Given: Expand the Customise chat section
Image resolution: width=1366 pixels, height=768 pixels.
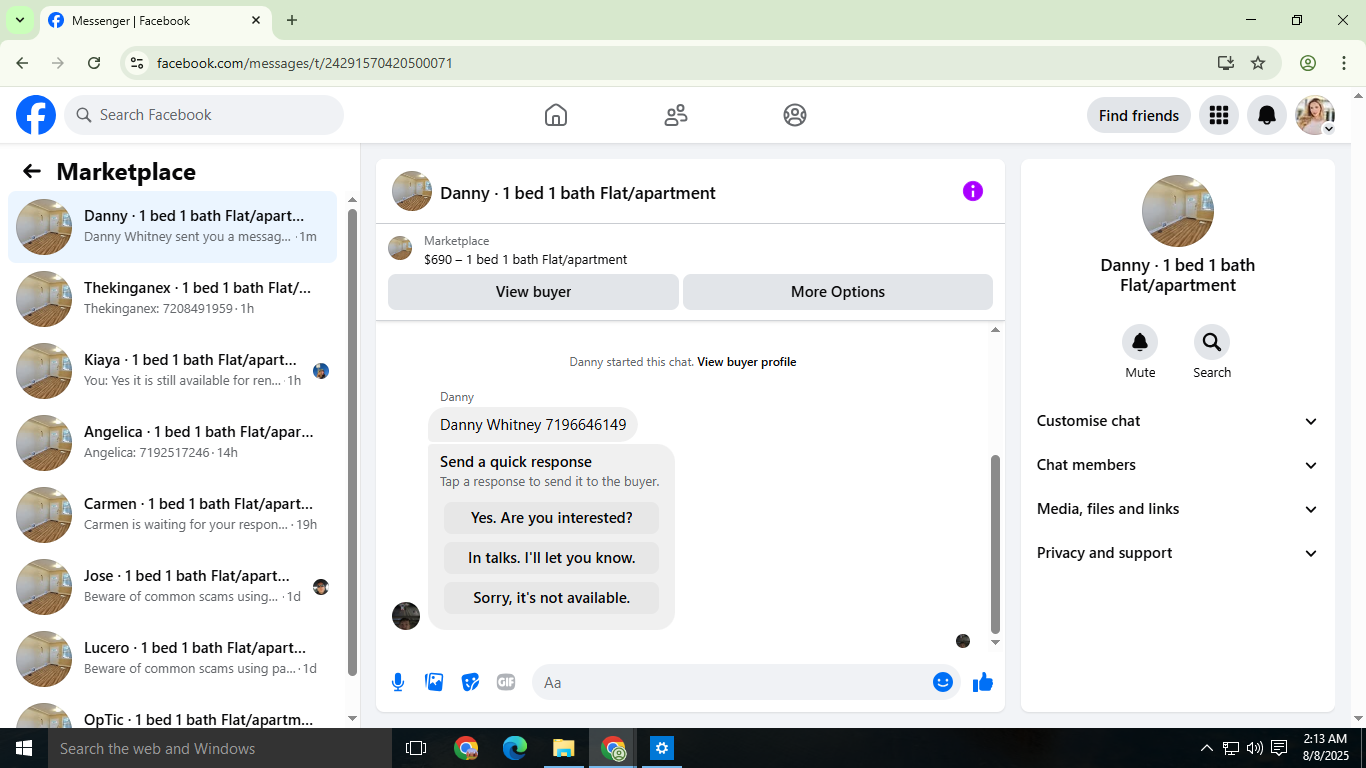Looking at the screenshot, I should tap(1178, 421).
